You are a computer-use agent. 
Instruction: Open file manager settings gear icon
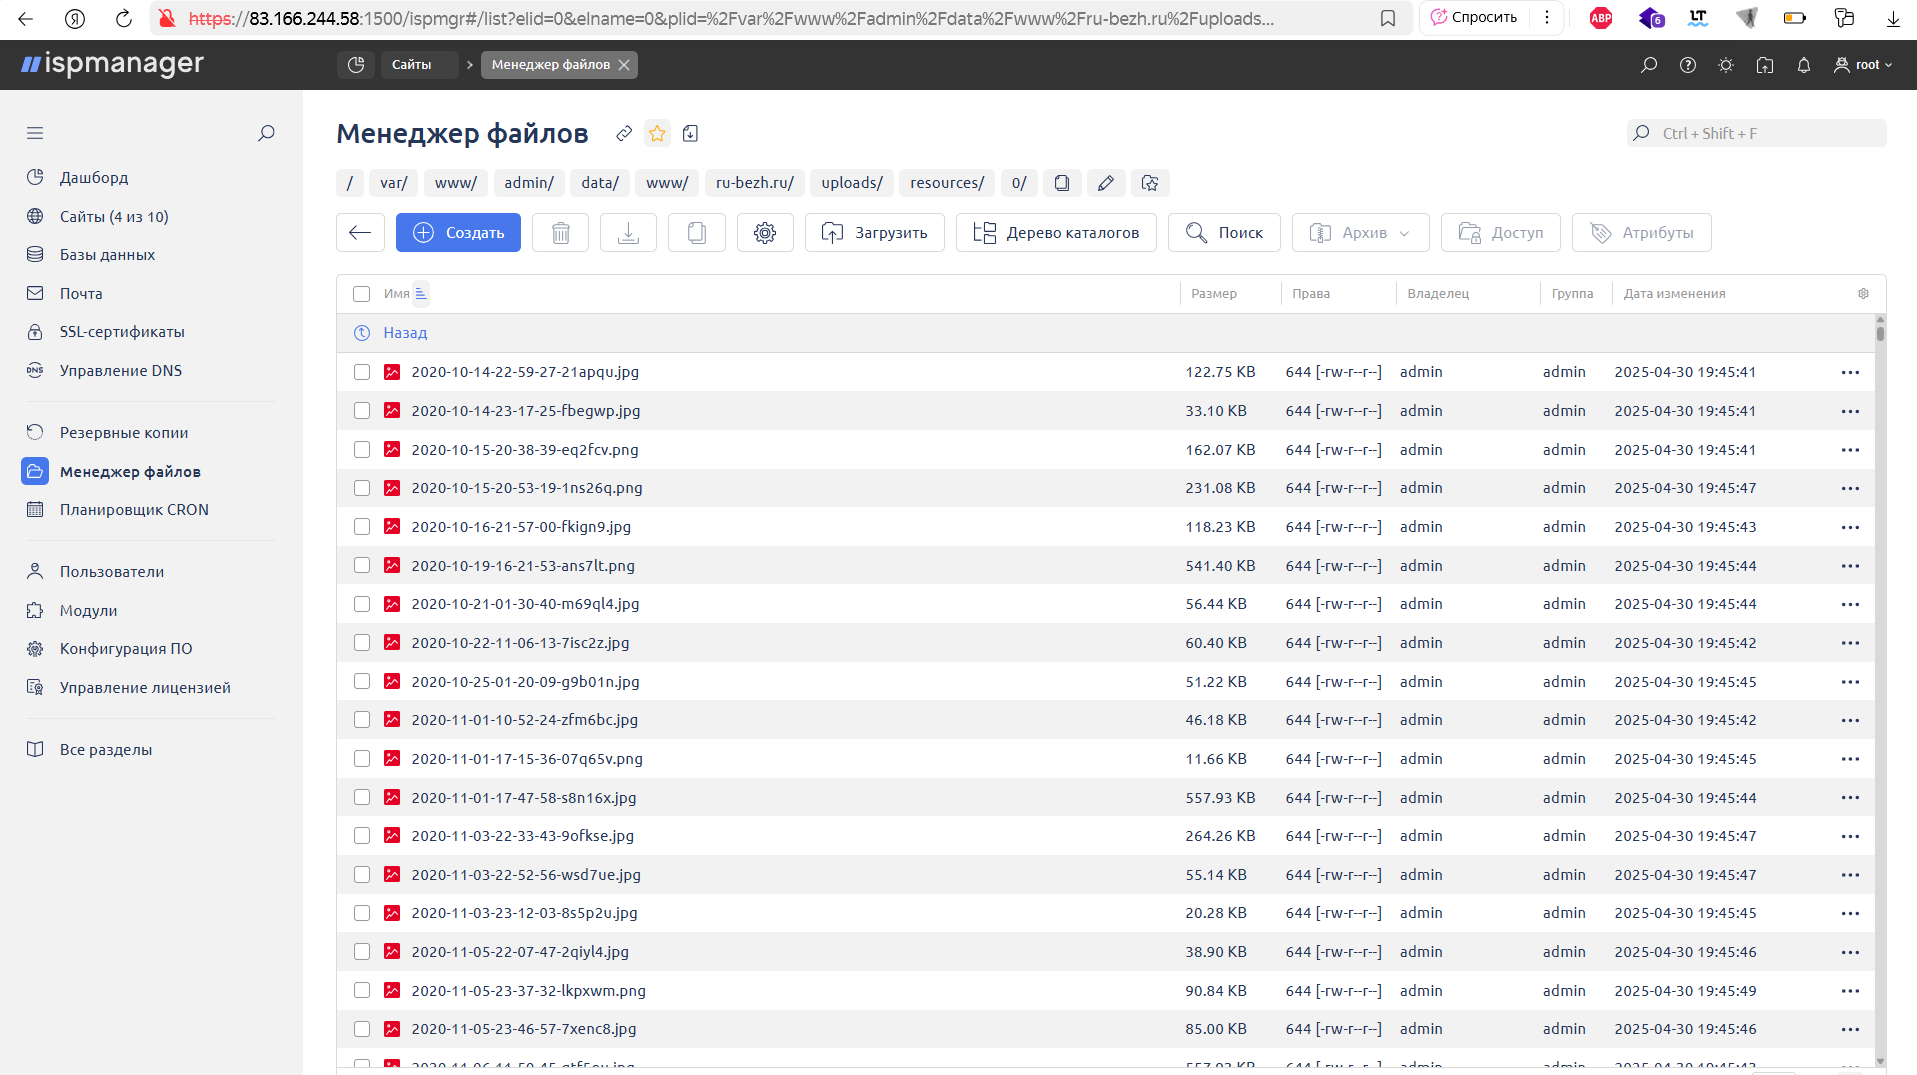(x=765, y=233)
